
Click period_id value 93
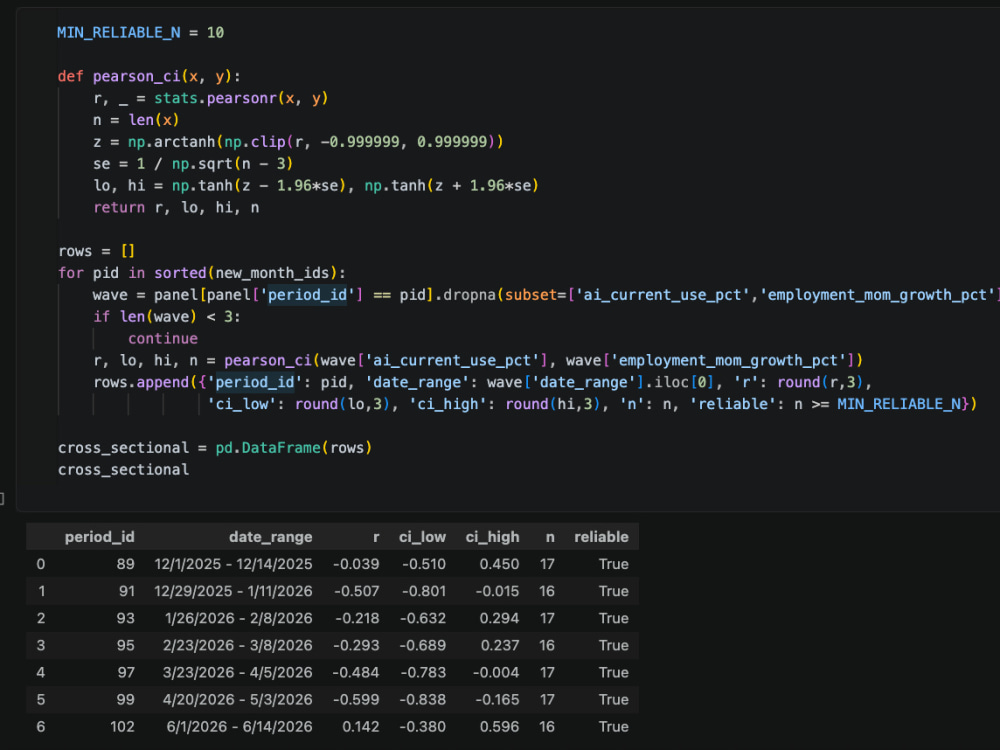click(126, 618)
